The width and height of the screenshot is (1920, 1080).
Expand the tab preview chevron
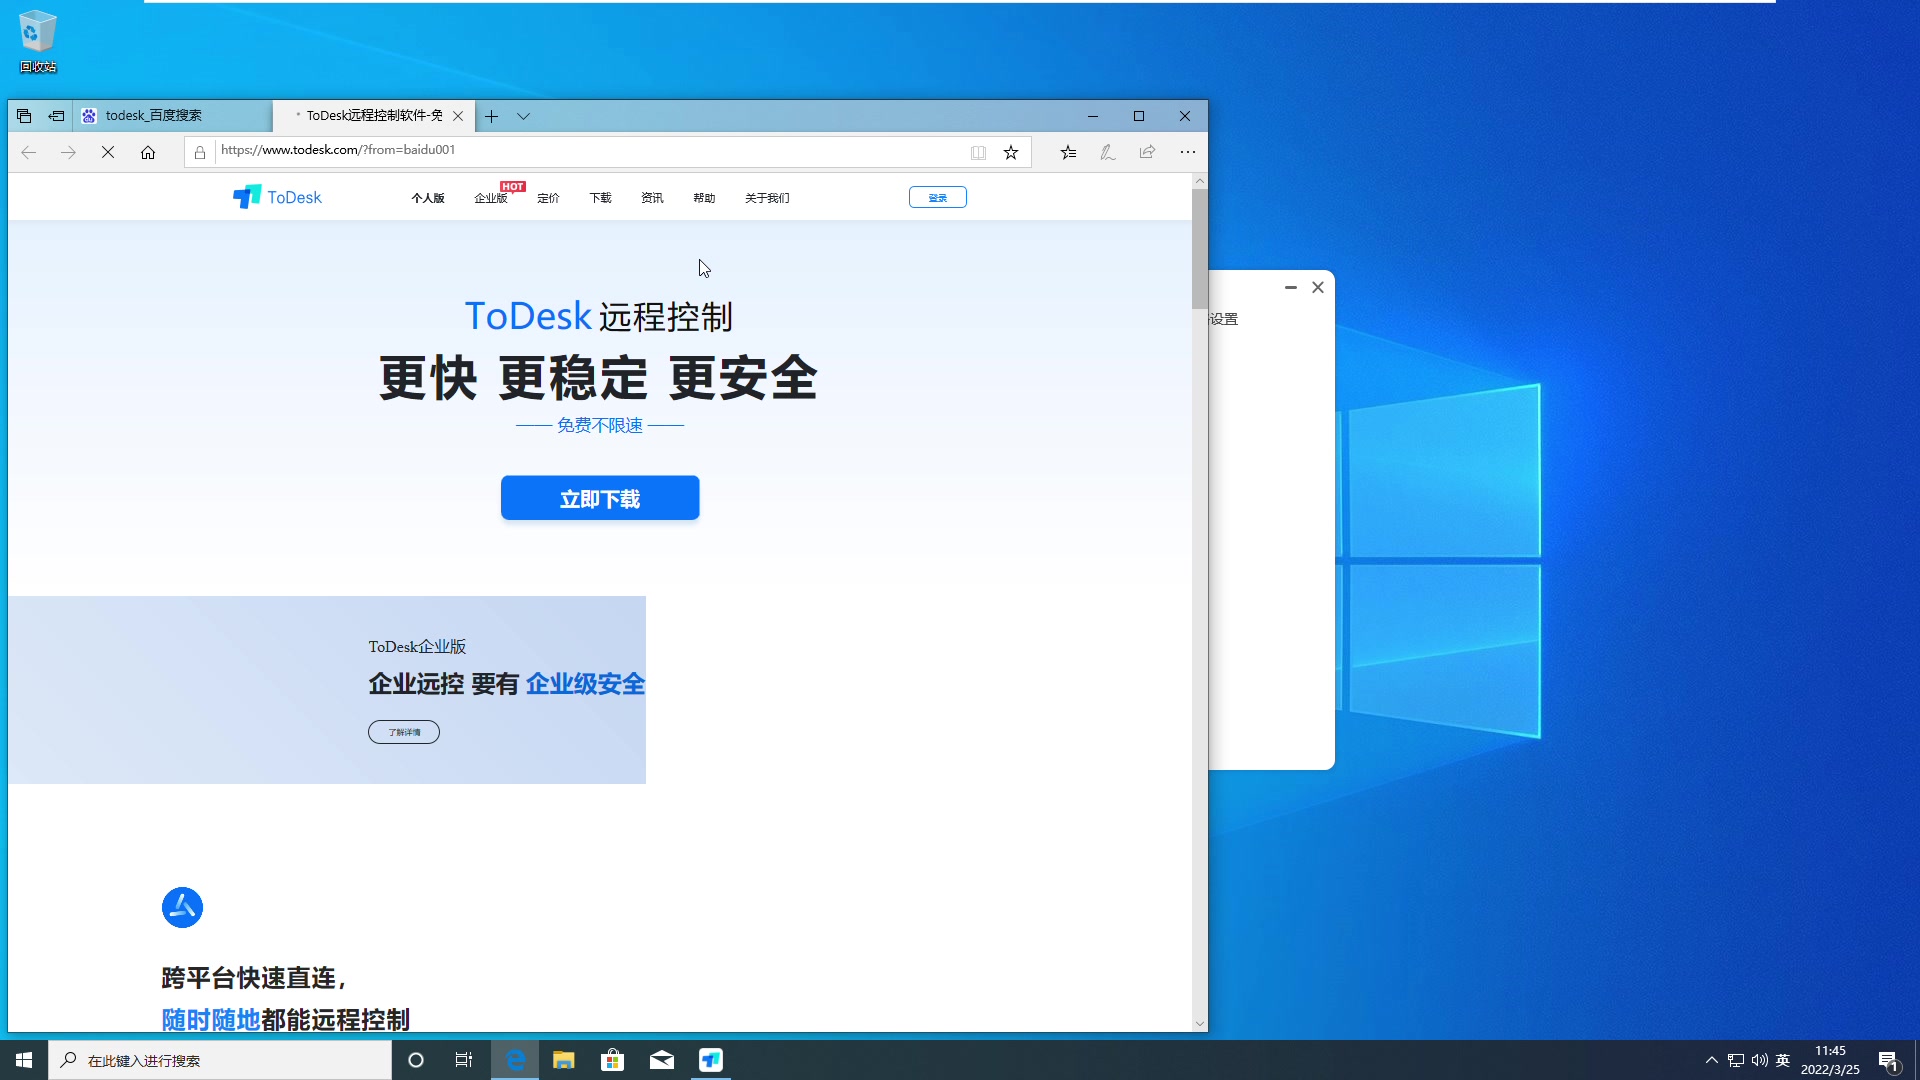coord(523,116)
